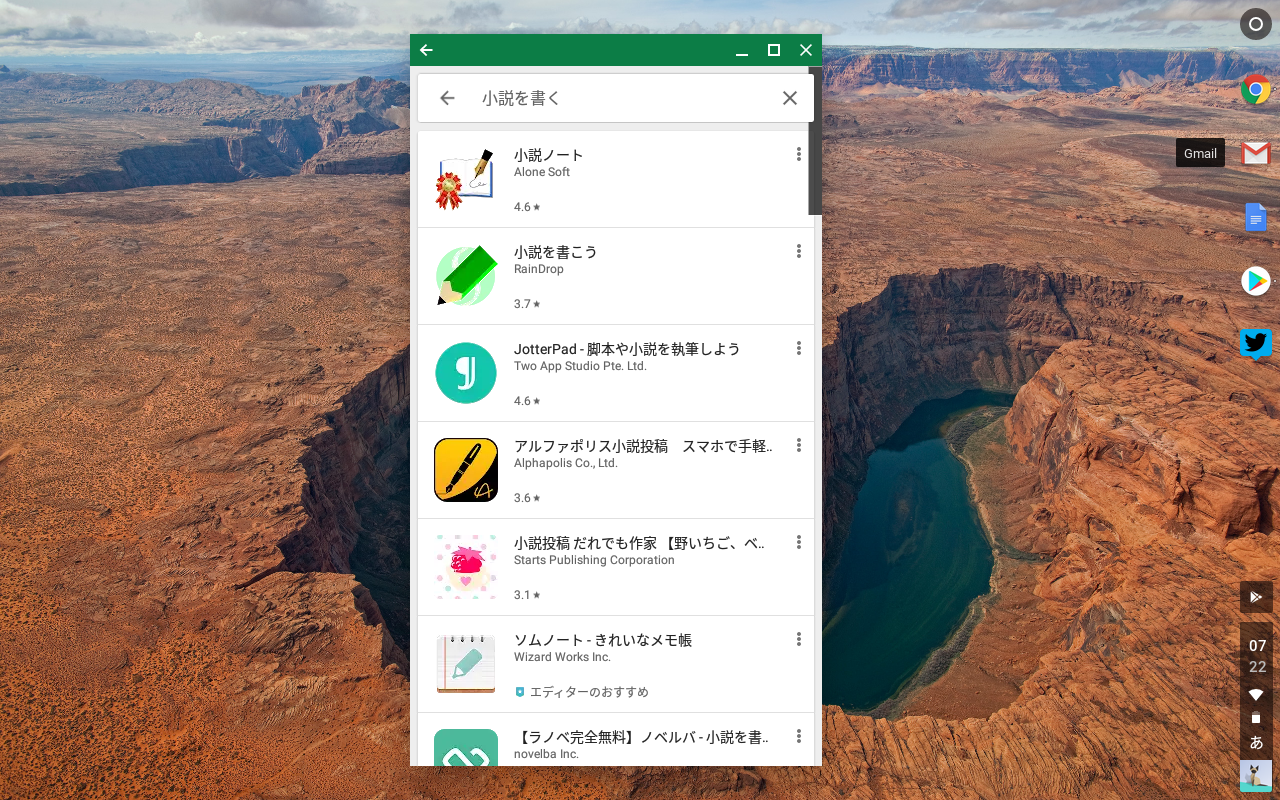This screenshot has height=800, width=1280.
Task: Click developer Wizard Works Inc.
Action: coord(562,657)
